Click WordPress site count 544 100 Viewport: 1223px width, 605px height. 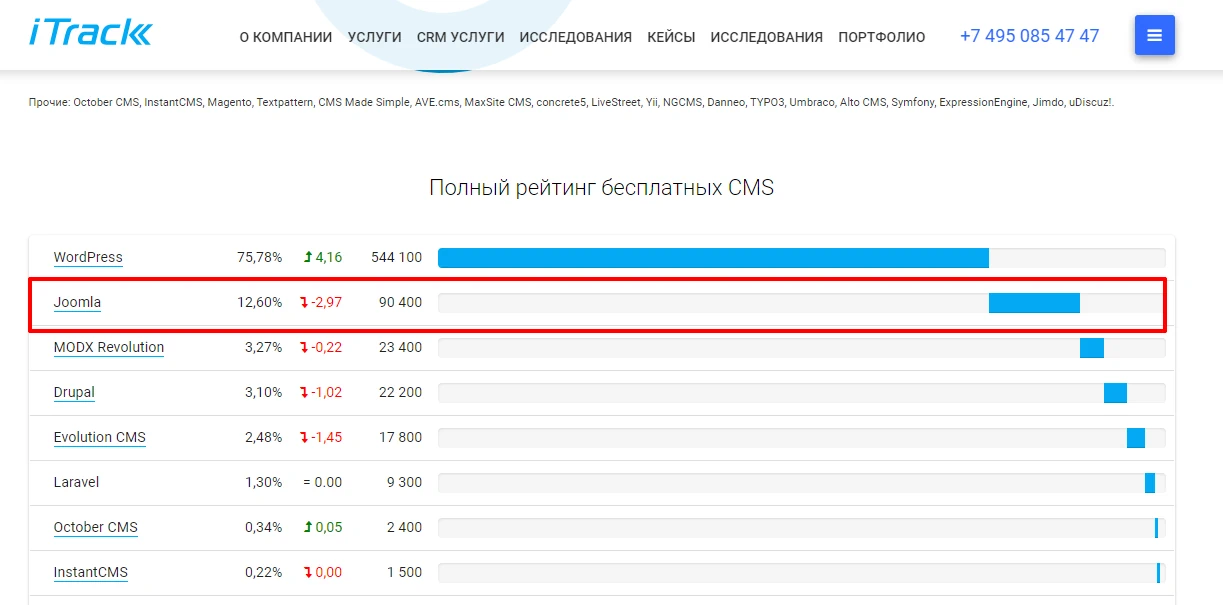tap(396, 257)
